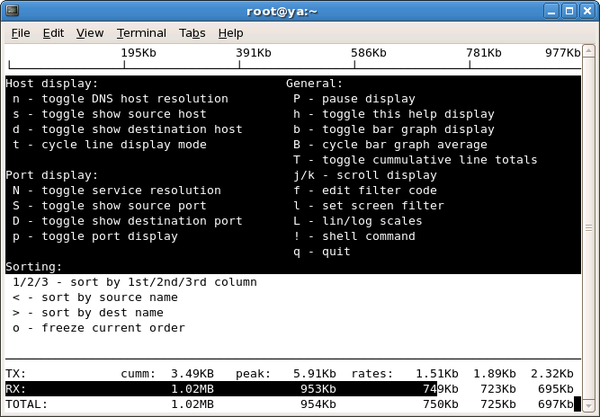The width and height of the screenshot is (600, 417).
Task: Click the TX cumulative value 3.49KB
Action: tap(192, 374)
